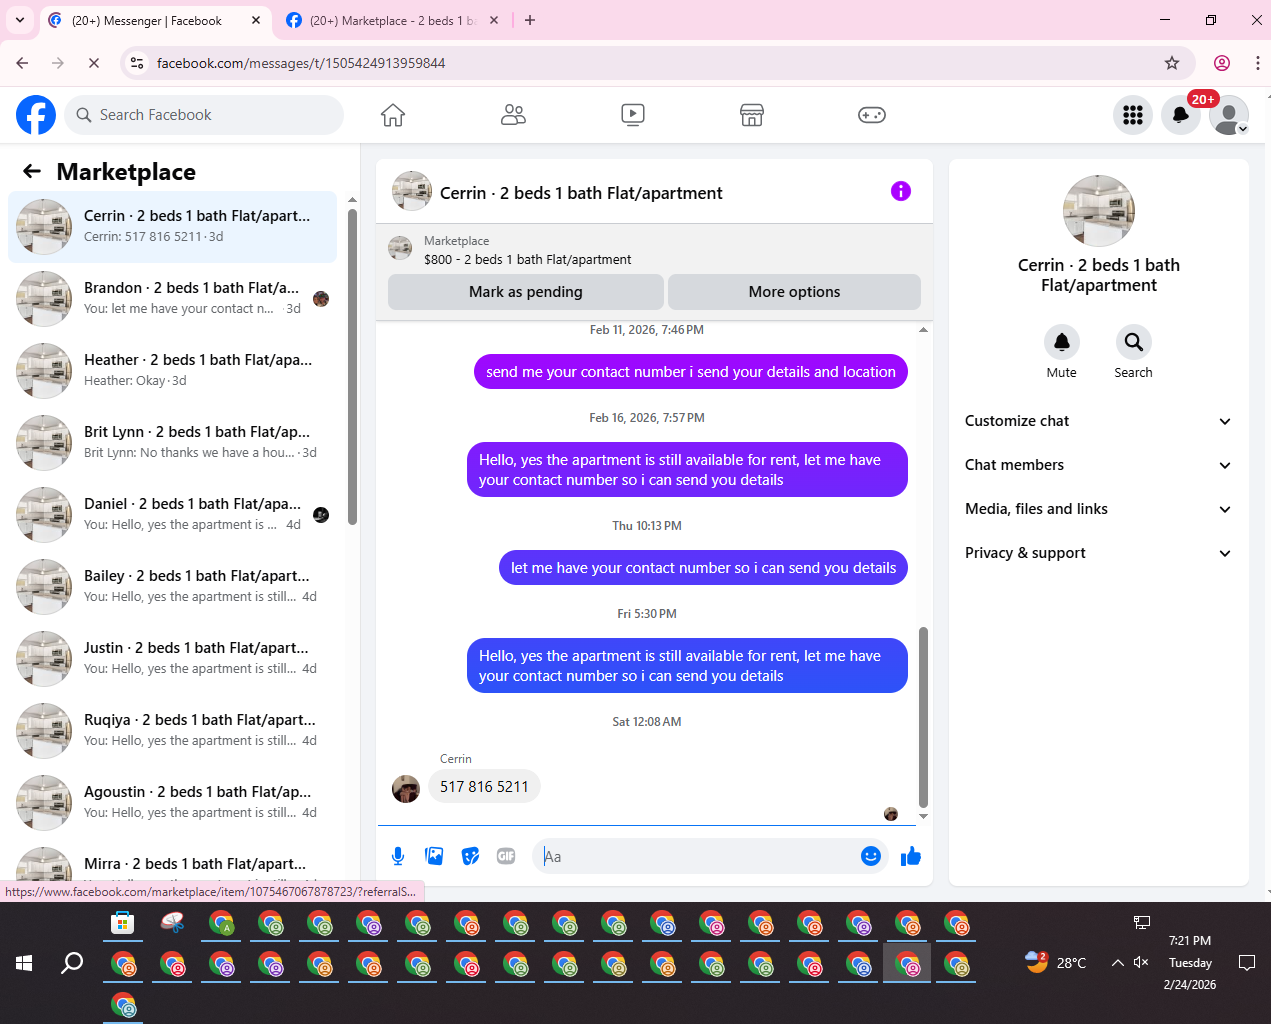Viewport: 1271px width, 1024px height.
Task: Open the Agoustin conversation
Action: (x=172, y=803)
